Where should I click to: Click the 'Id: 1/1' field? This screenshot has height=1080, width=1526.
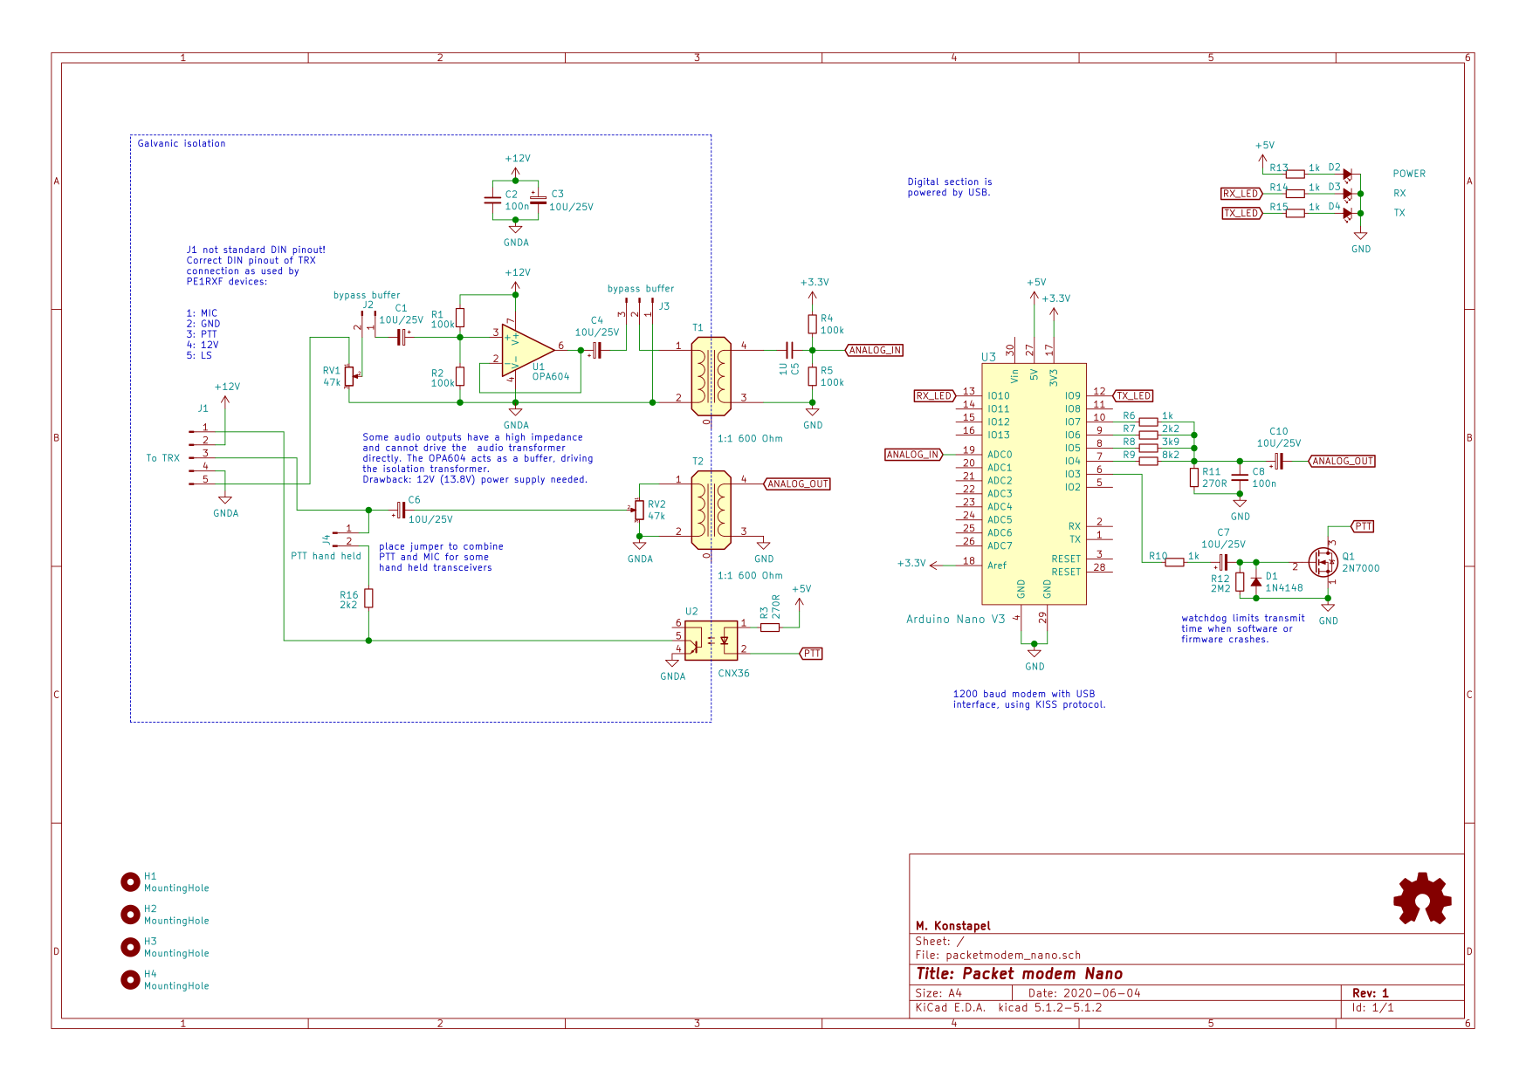(1373, 1007)
